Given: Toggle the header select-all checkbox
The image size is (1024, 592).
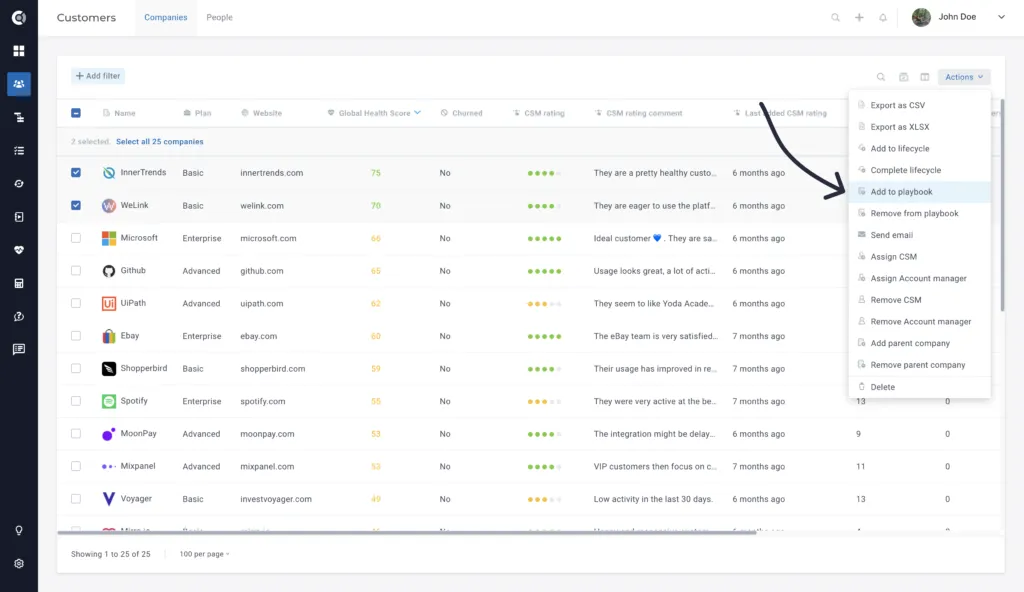Looking at the screenshot, I should pyautogui.click(x=76, y=113).
